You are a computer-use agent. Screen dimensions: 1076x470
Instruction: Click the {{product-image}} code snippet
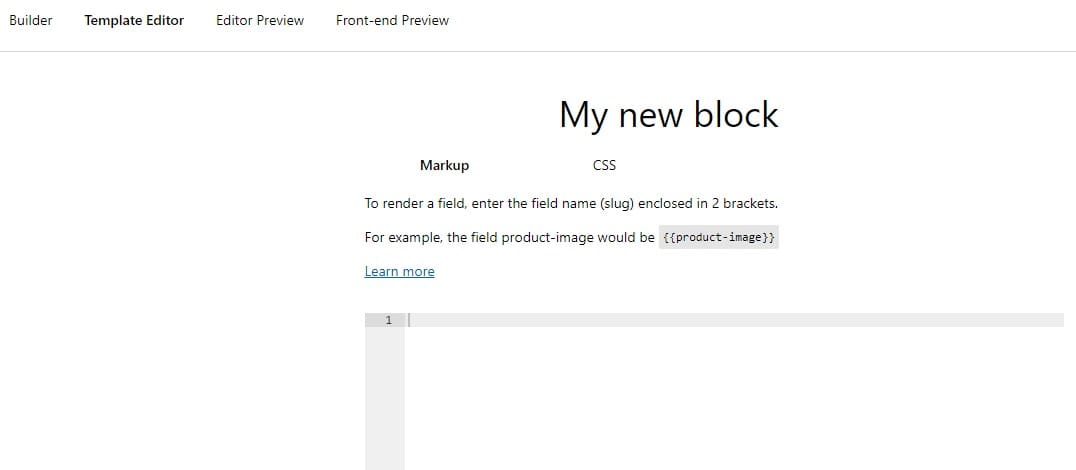coord(718,237)
